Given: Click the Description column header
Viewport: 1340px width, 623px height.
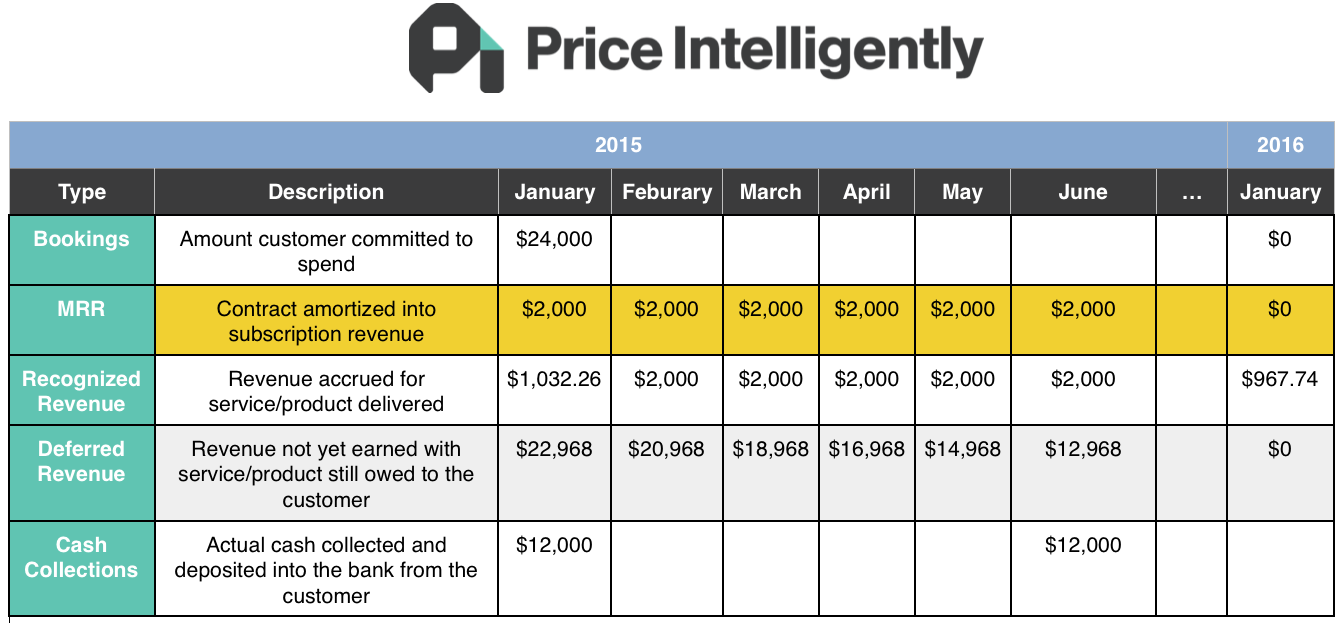Looking at the screenshot, I should (x=326, y=192).
